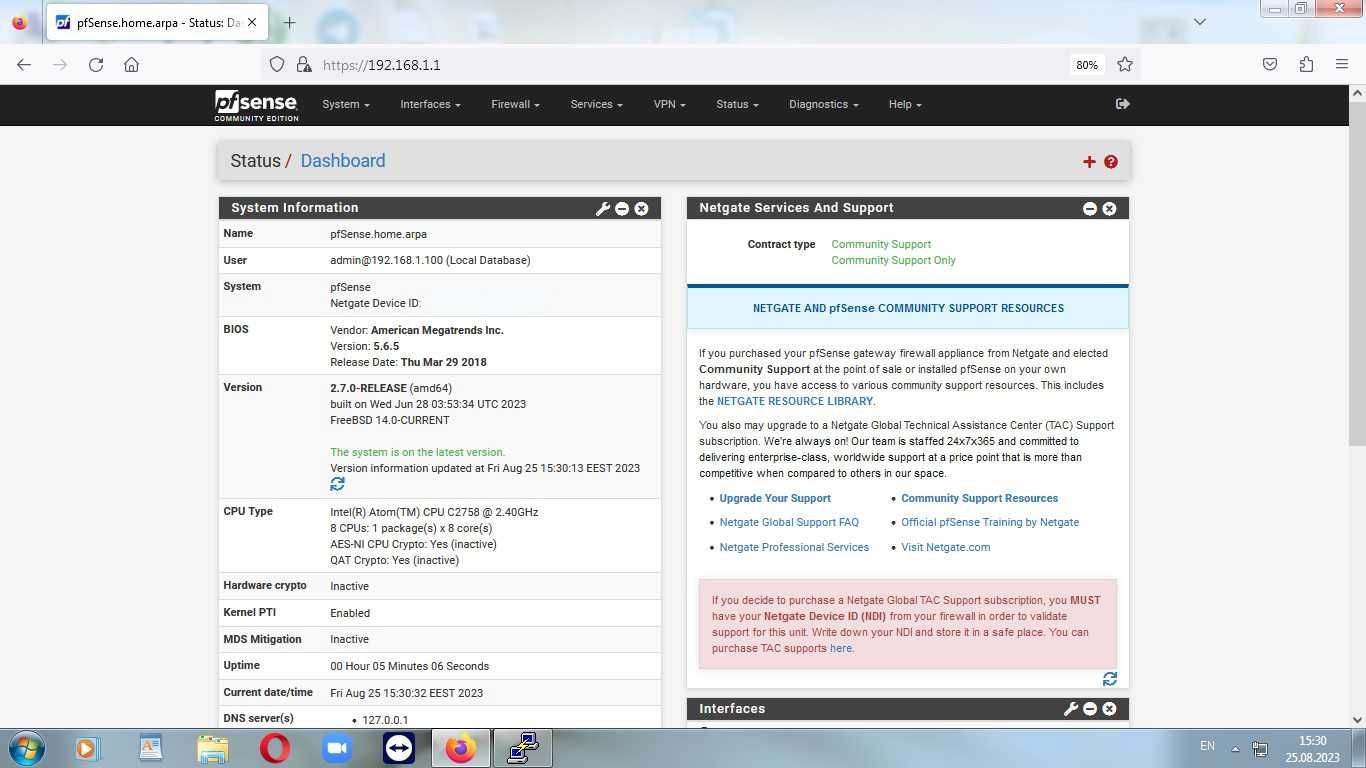The width and height of the screenshot is (1366, 768).
Task: Expand the Interfaces menu dropdown
Action: (x=430, y=104)
